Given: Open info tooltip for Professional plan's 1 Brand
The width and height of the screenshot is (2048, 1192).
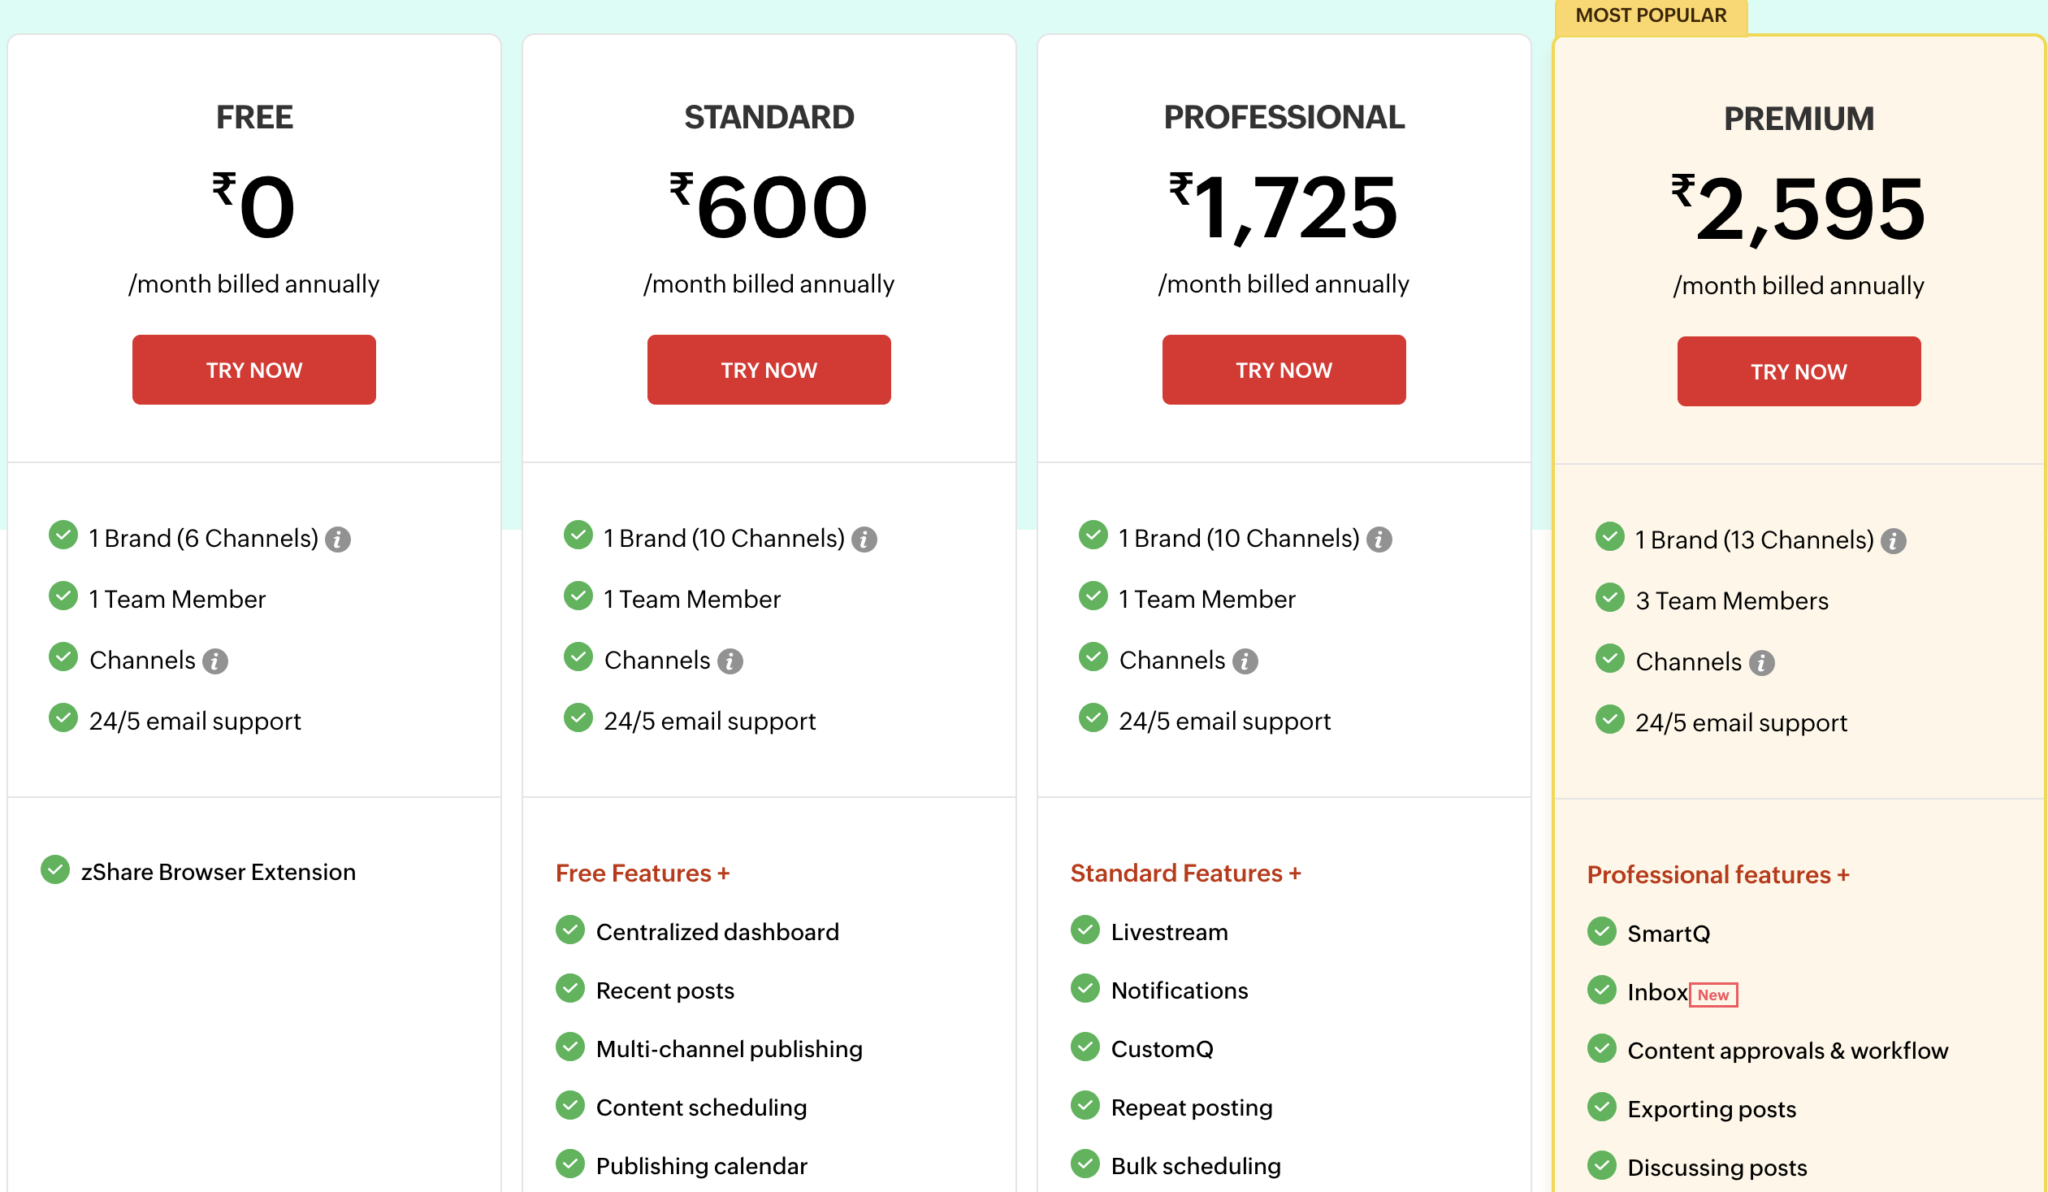Looking at the screenshot, I should (x=1381, y=538).
